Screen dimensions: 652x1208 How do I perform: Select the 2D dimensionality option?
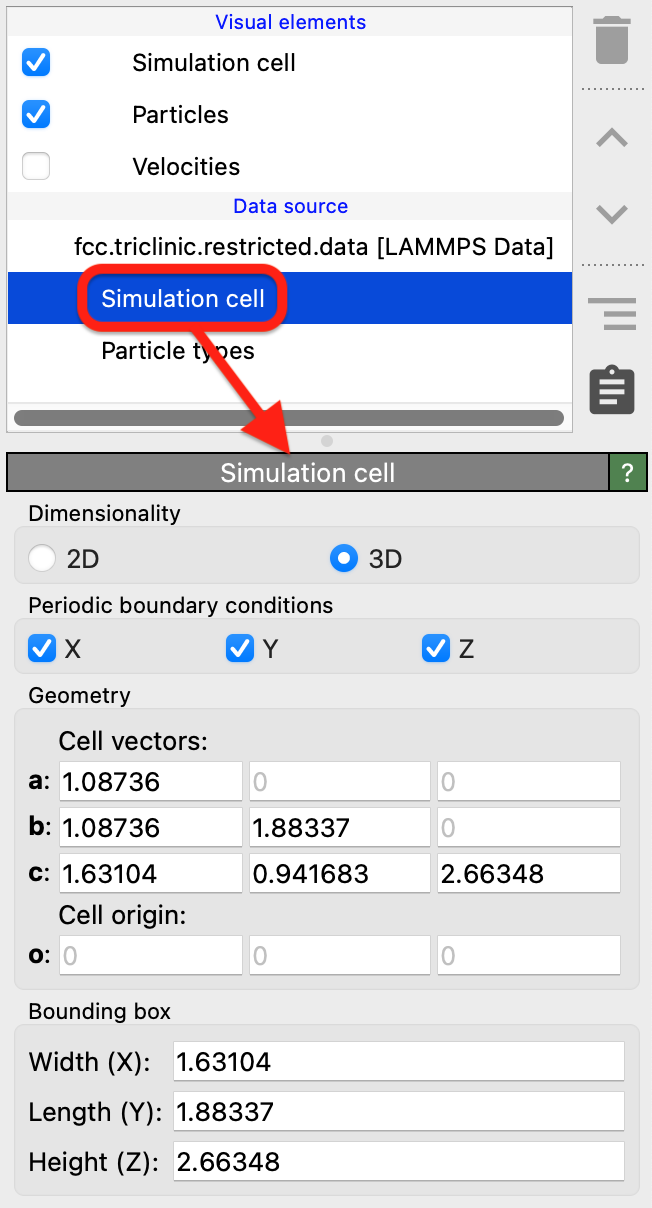pyautogui.click(x=43, y=558)
